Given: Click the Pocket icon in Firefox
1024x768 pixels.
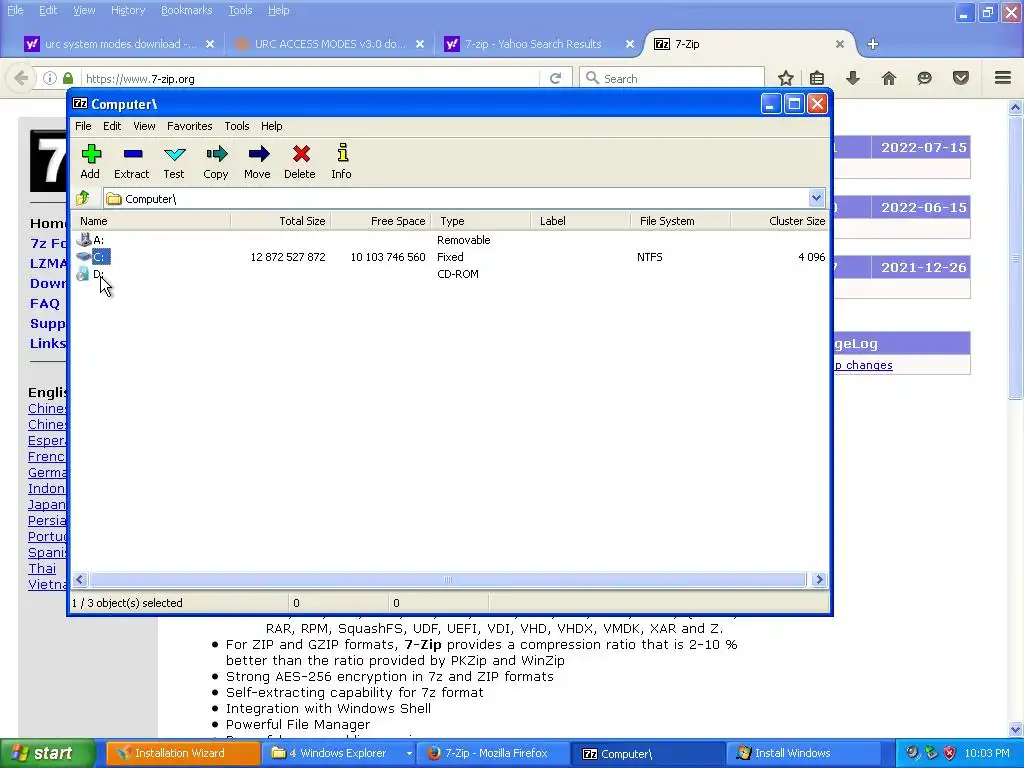Looking at the screenshot, I should coord(961,78).
